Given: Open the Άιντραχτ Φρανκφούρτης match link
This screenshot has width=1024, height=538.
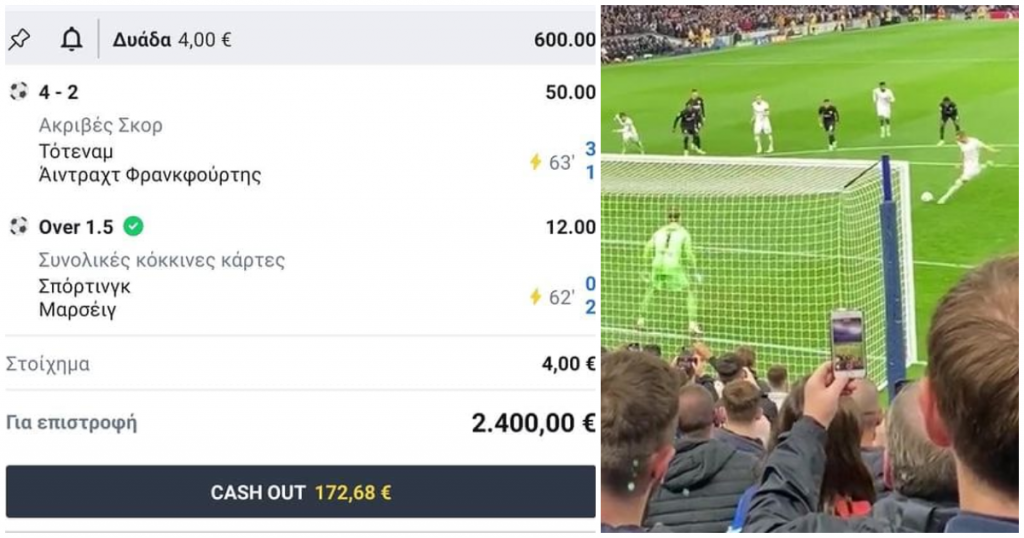Looking at the screenshot, I should click(150, 176).
